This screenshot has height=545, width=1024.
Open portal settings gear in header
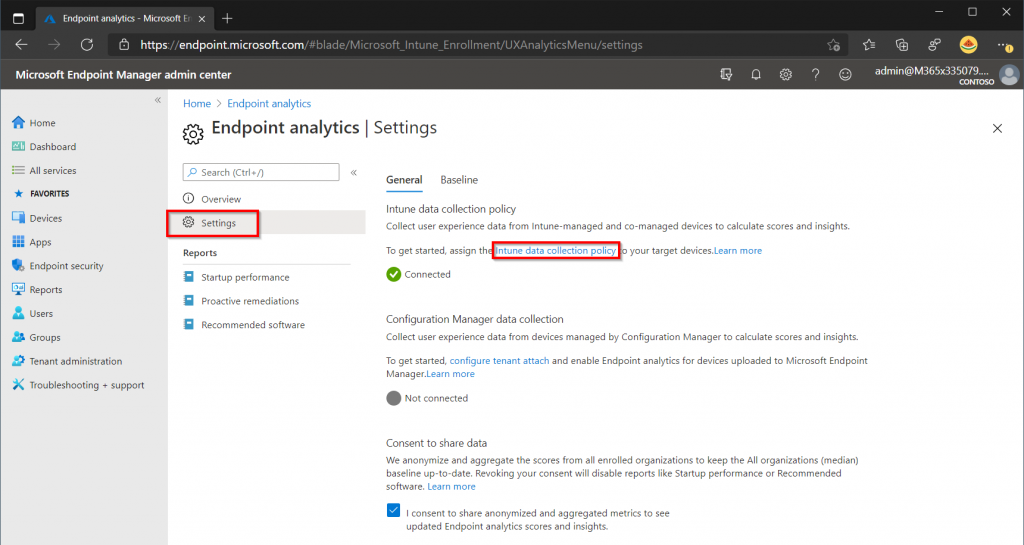click(786, 74)
